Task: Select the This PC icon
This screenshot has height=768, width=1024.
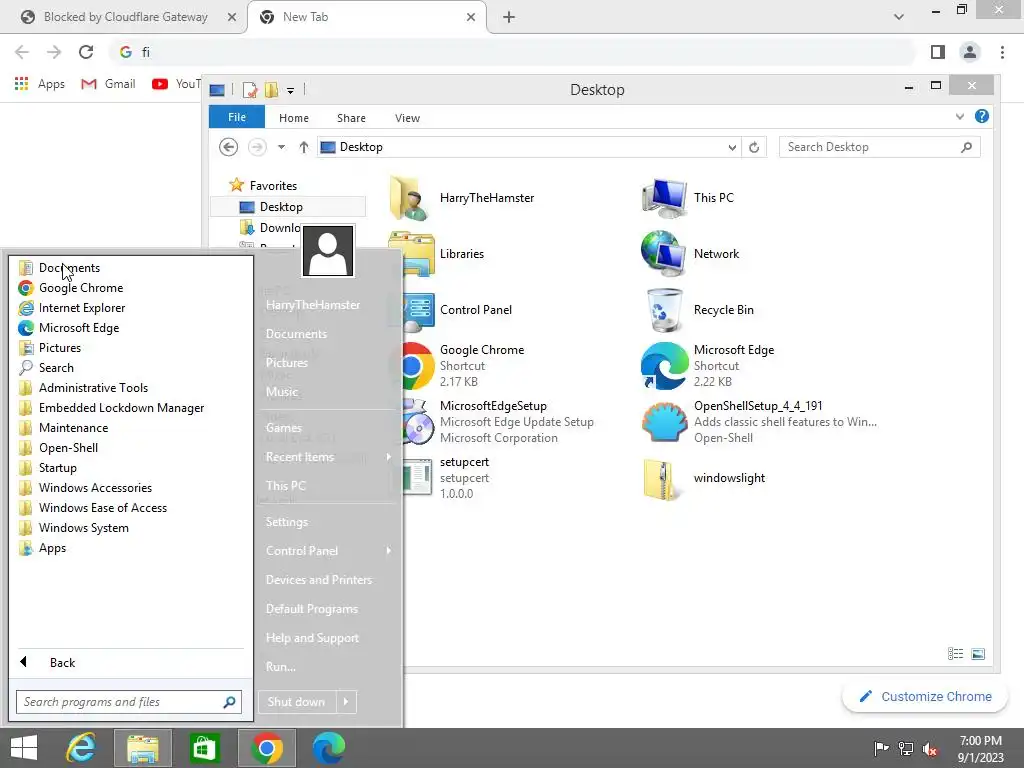Action: click(688, 198)
